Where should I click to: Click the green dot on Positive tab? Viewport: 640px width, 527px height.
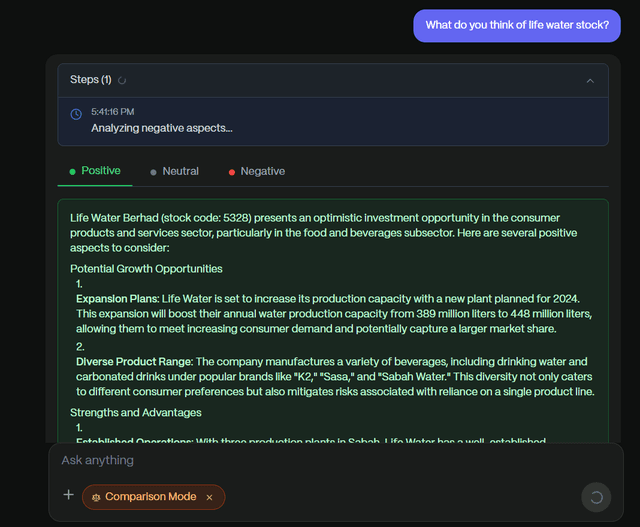pyautogui.click(x=72, y=172)
